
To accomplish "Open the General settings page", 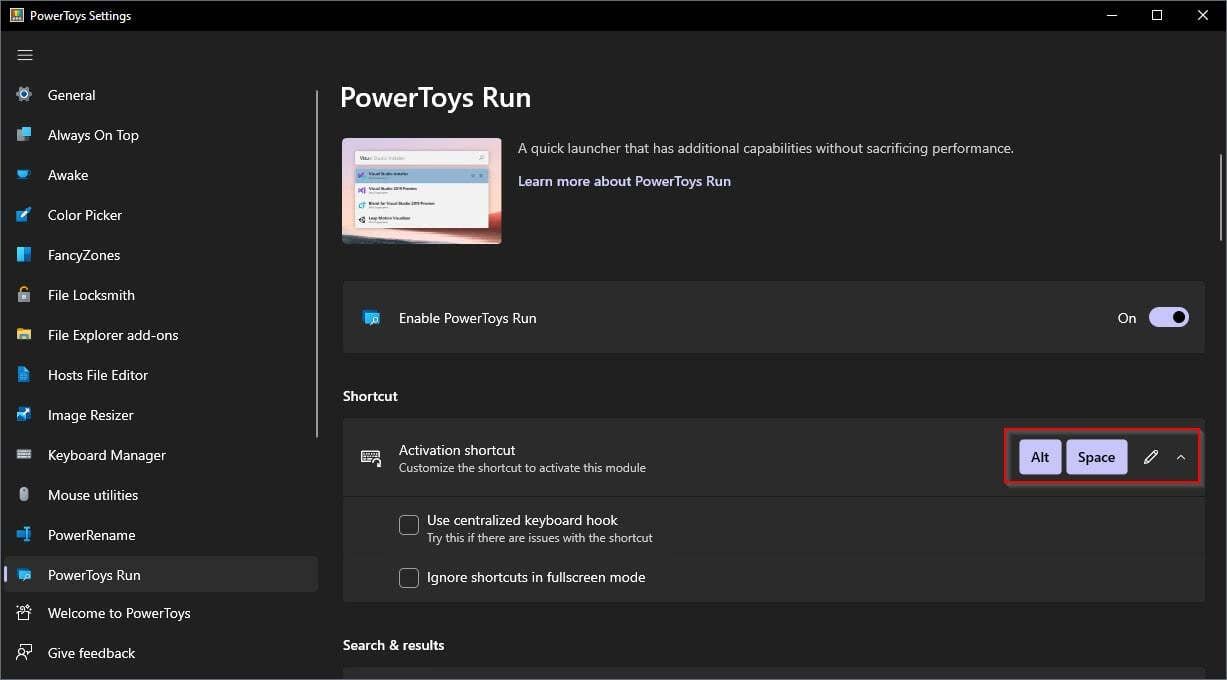I will click(72, 95).
